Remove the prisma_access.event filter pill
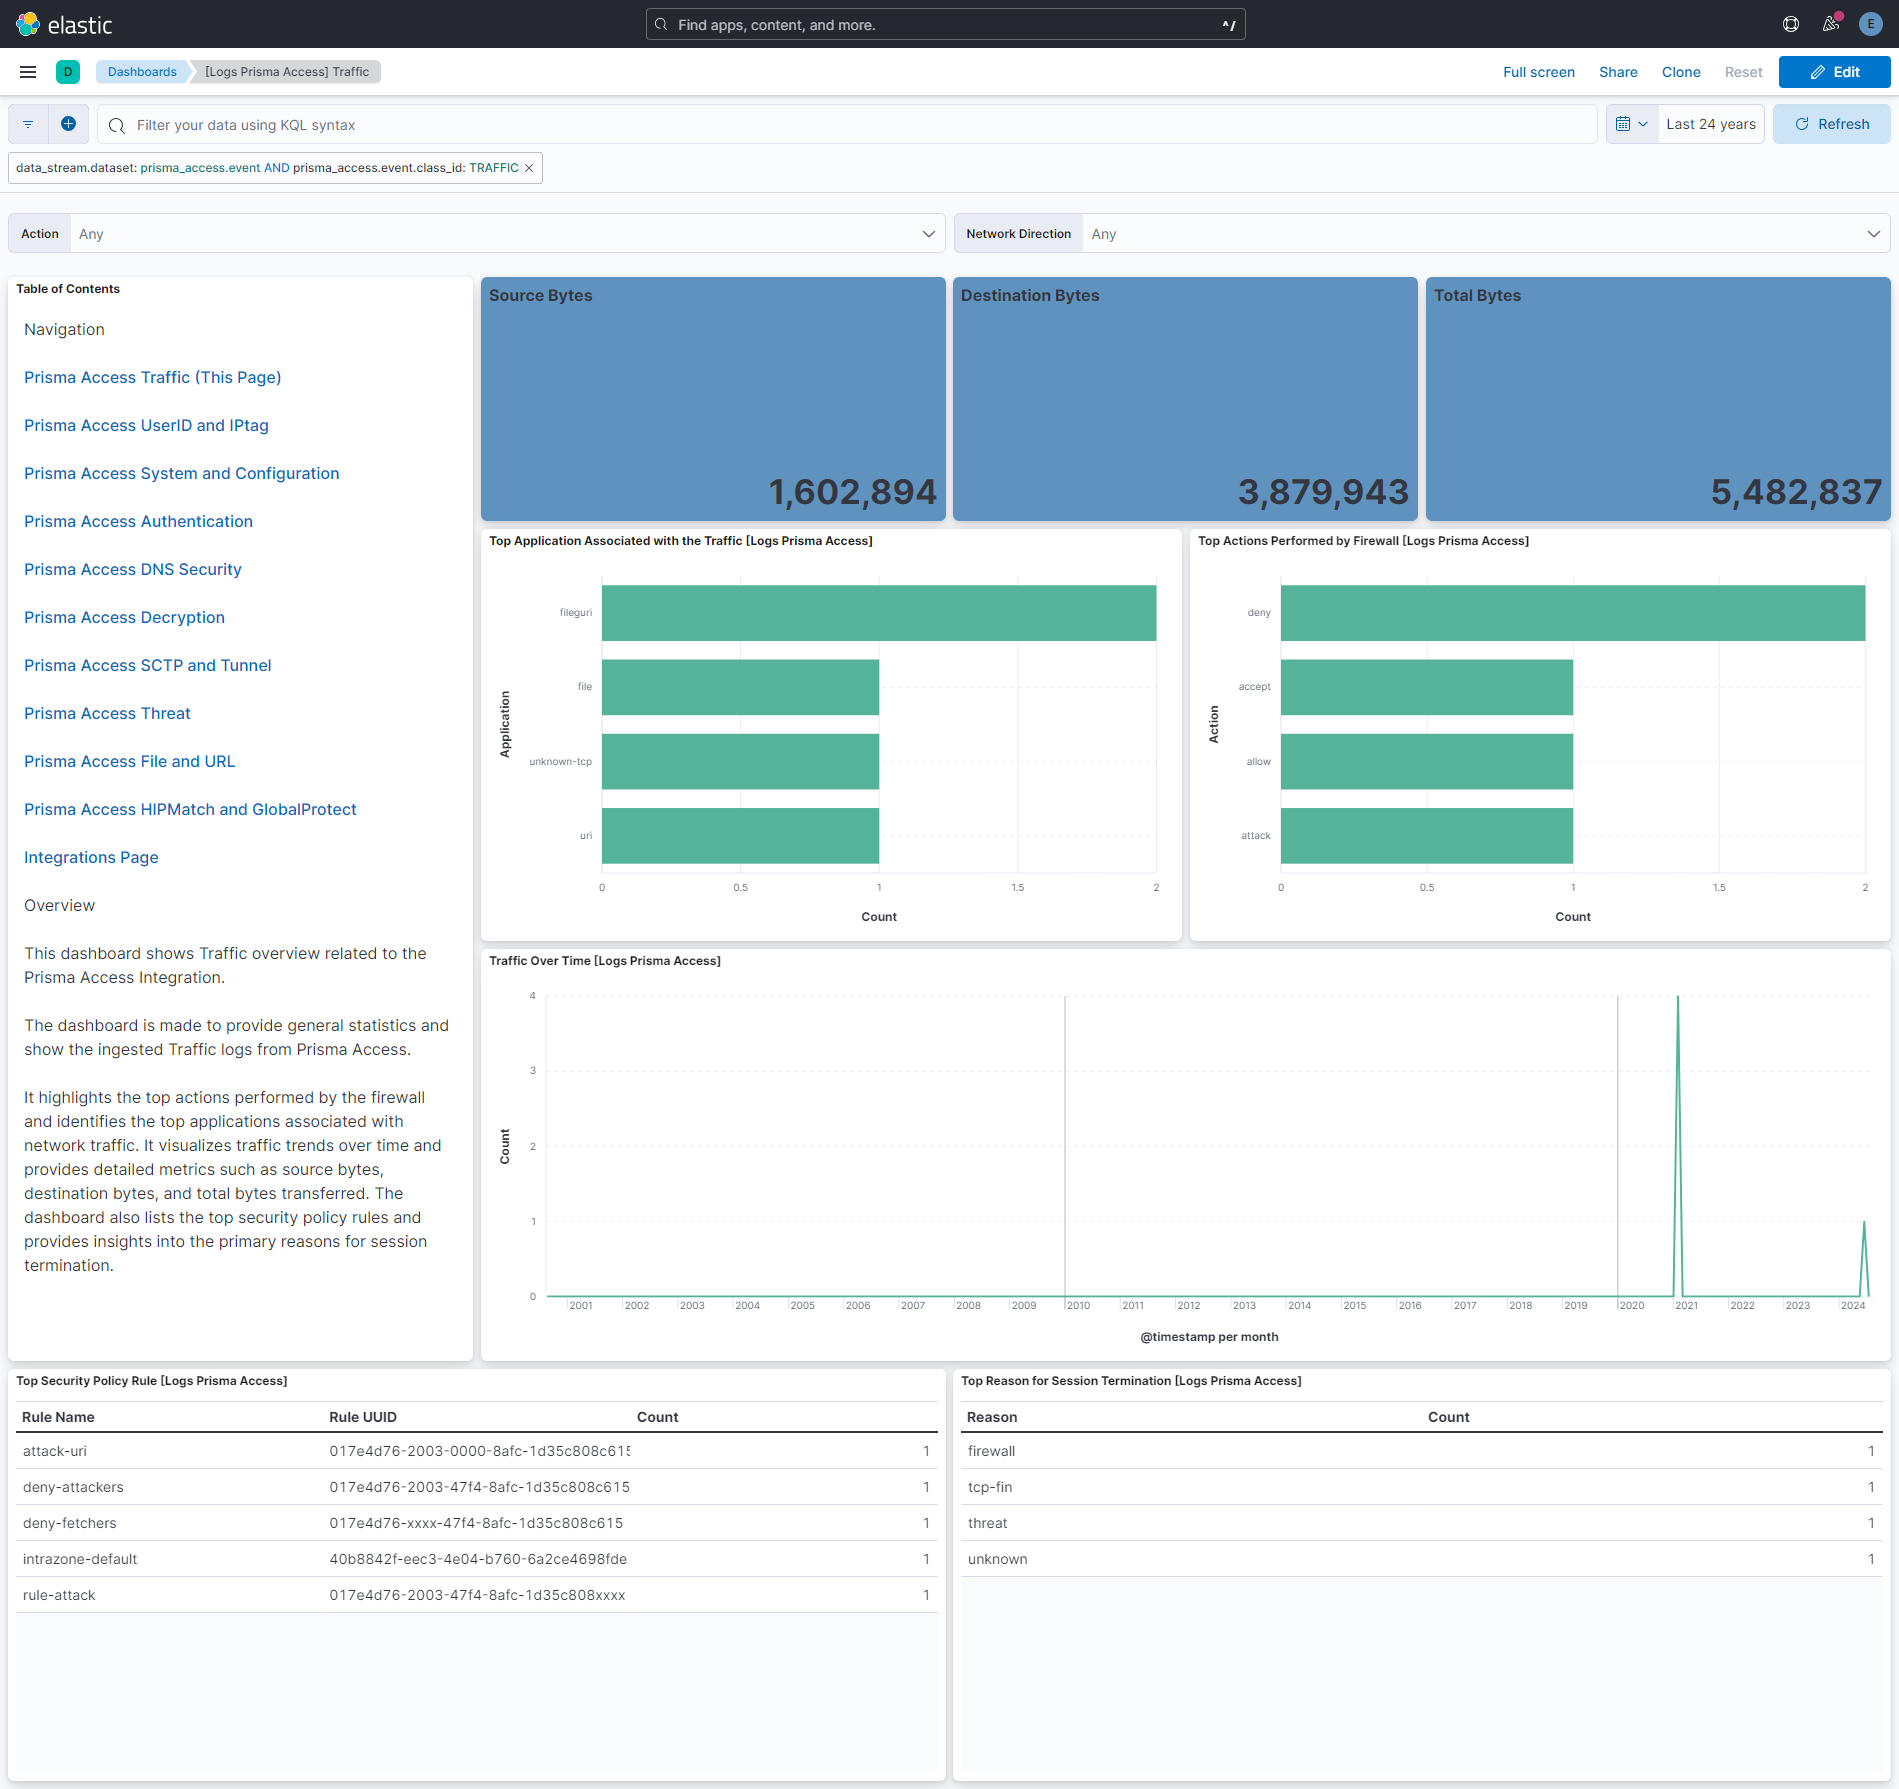 [529, 167]
